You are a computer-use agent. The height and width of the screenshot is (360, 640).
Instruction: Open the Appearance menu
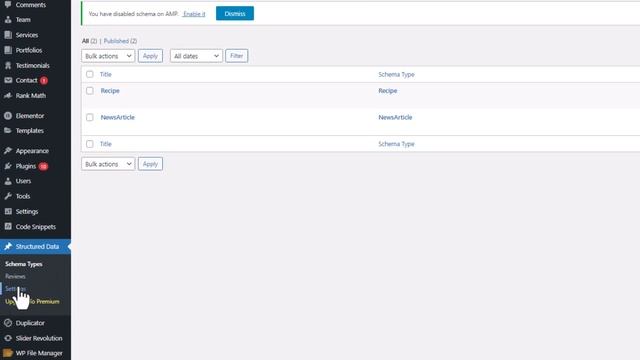pyautogui.click(x=36, y=151)
